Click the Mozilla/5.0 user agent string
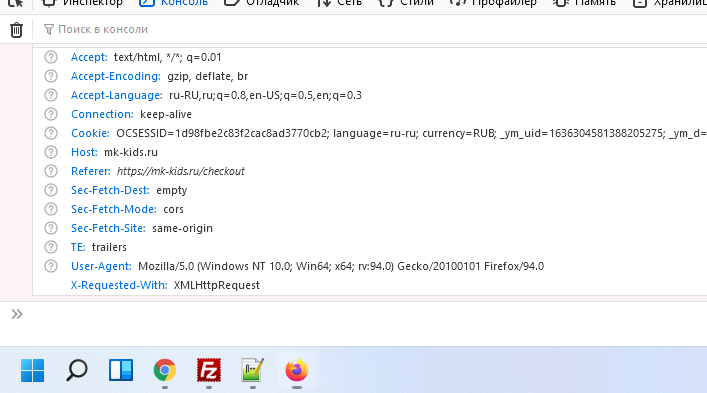 point(341,266)
